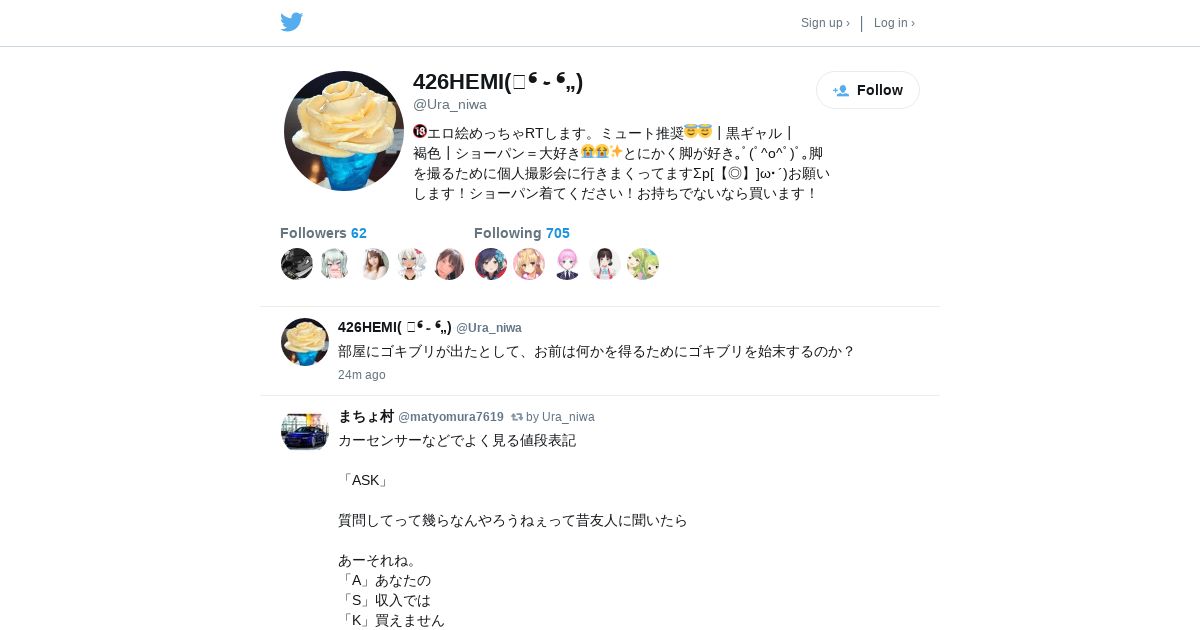Open the Followers 62 list
1200x630 pixels.
coord(323,233)
